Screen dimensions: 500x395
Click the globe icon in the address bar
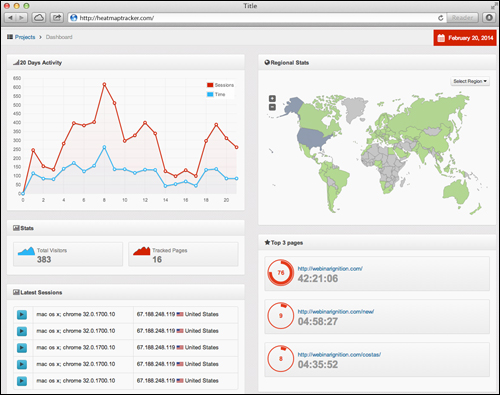pyautogui.click(x=74, y=18)
